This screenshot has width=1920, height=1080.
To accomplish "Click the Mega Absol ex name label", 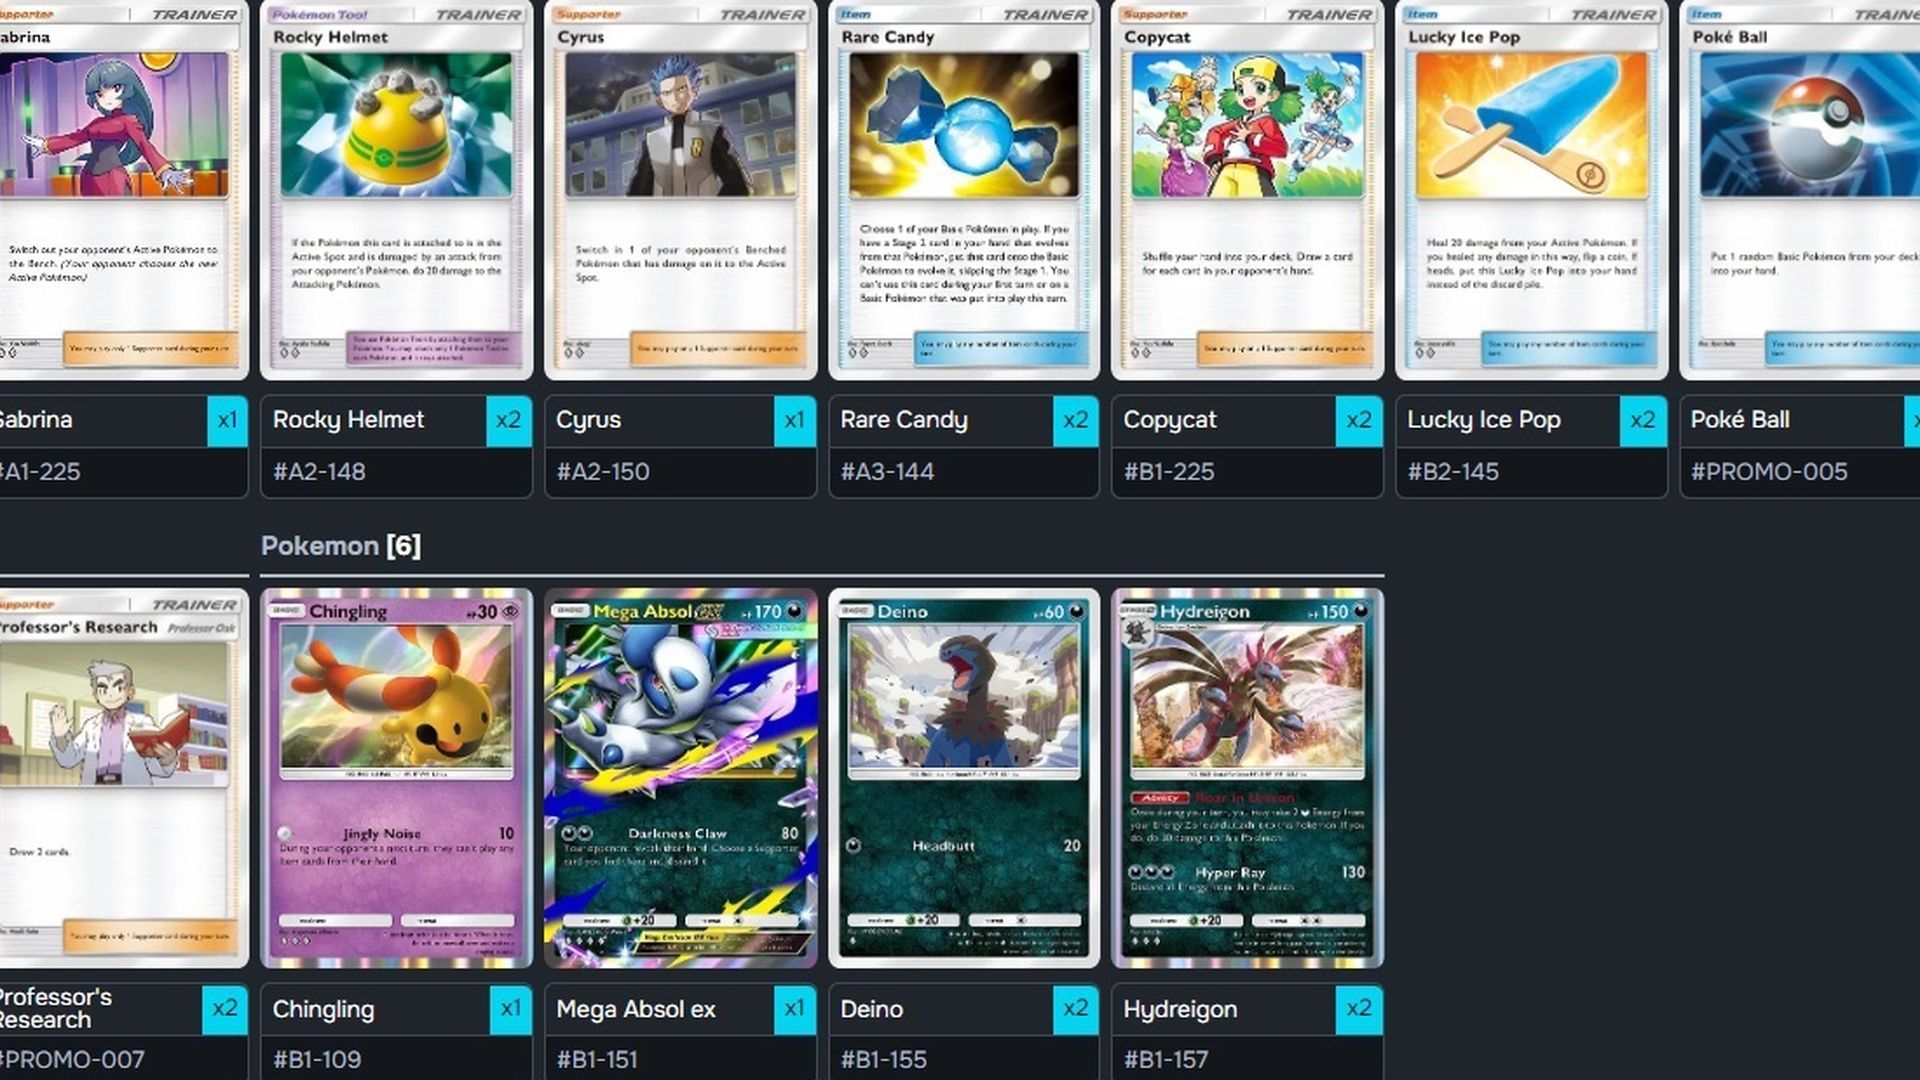I will (x=636, y=1009).
